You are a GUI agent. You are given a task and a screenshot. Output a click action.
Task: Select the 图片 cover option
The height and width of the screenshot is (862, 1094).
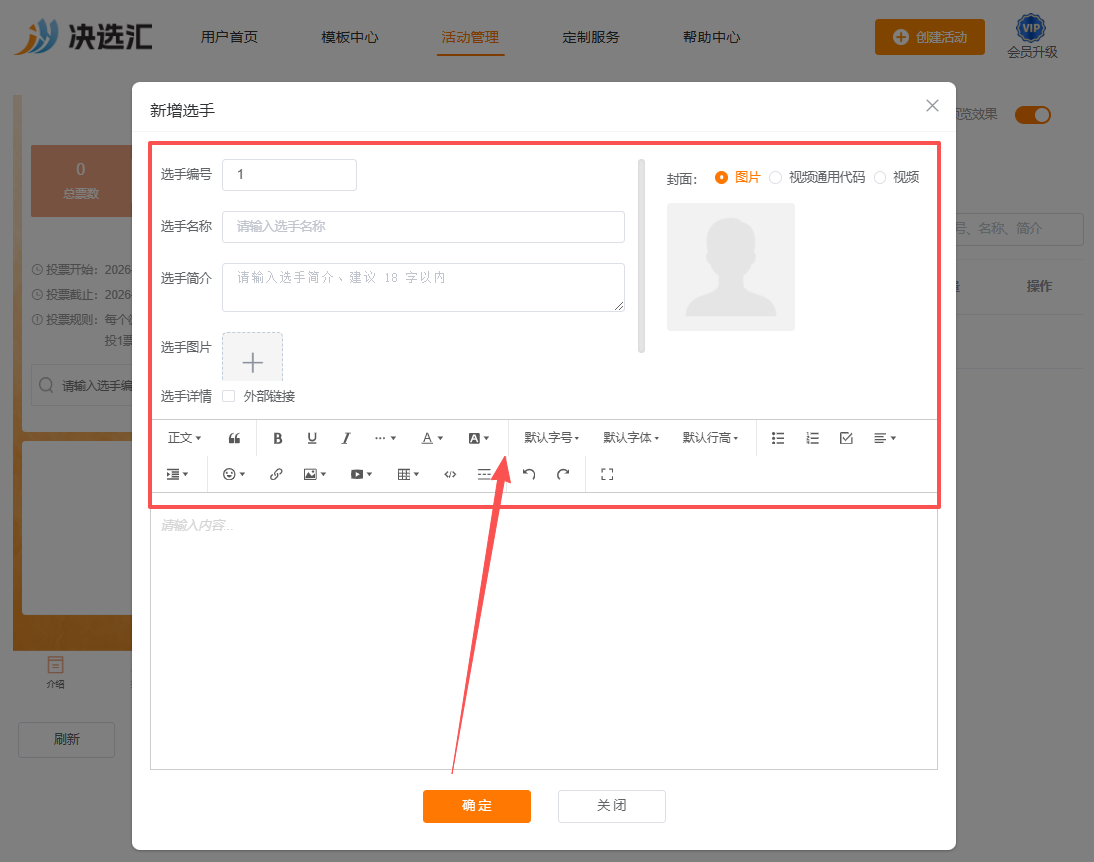point(737,177)
